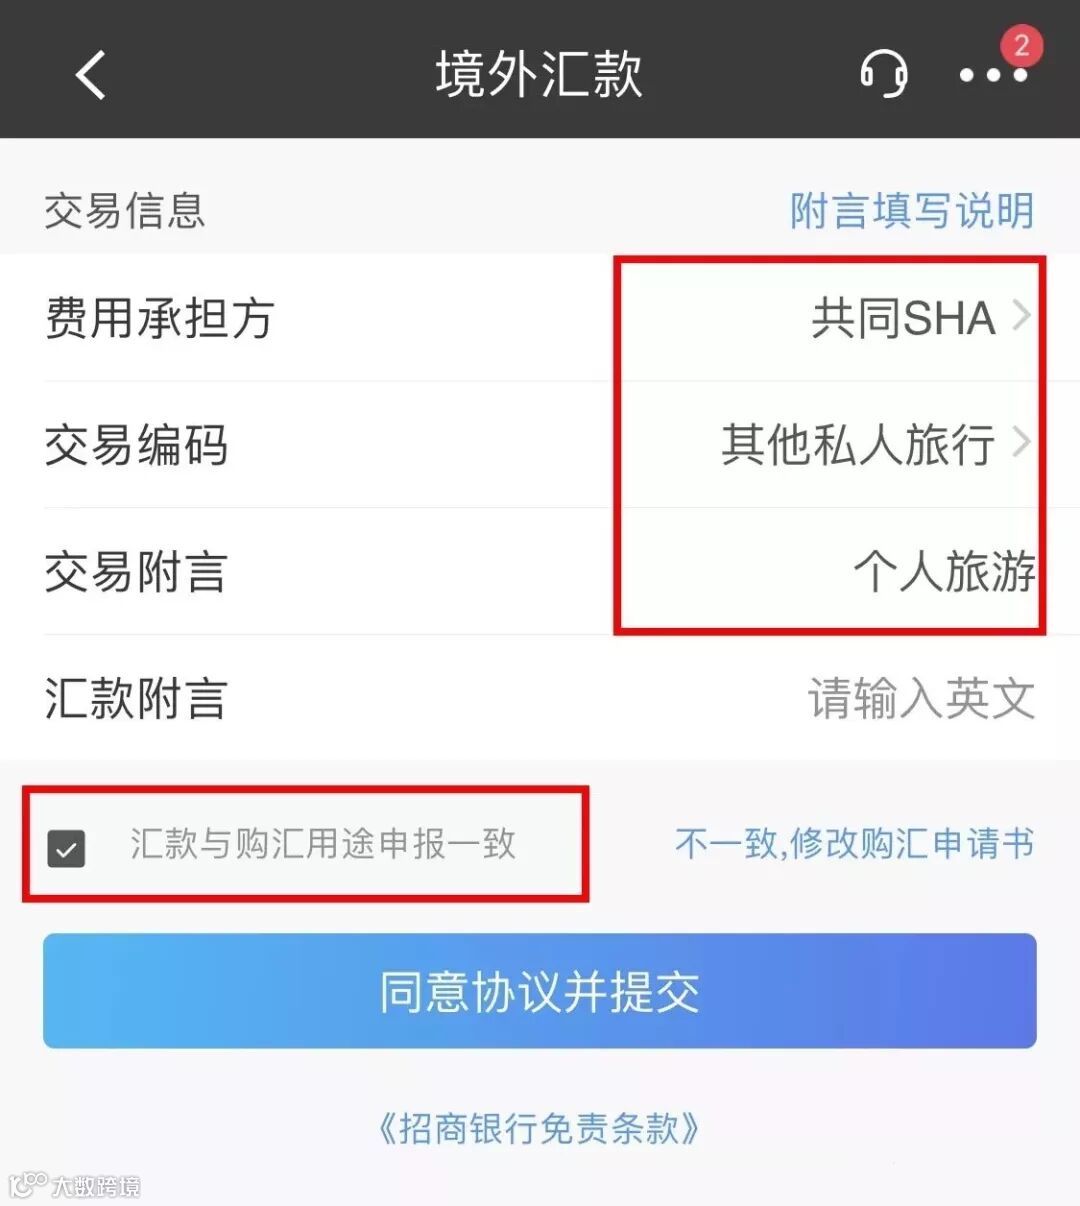Select the 共同SHA value text

[x=903, y=318]
